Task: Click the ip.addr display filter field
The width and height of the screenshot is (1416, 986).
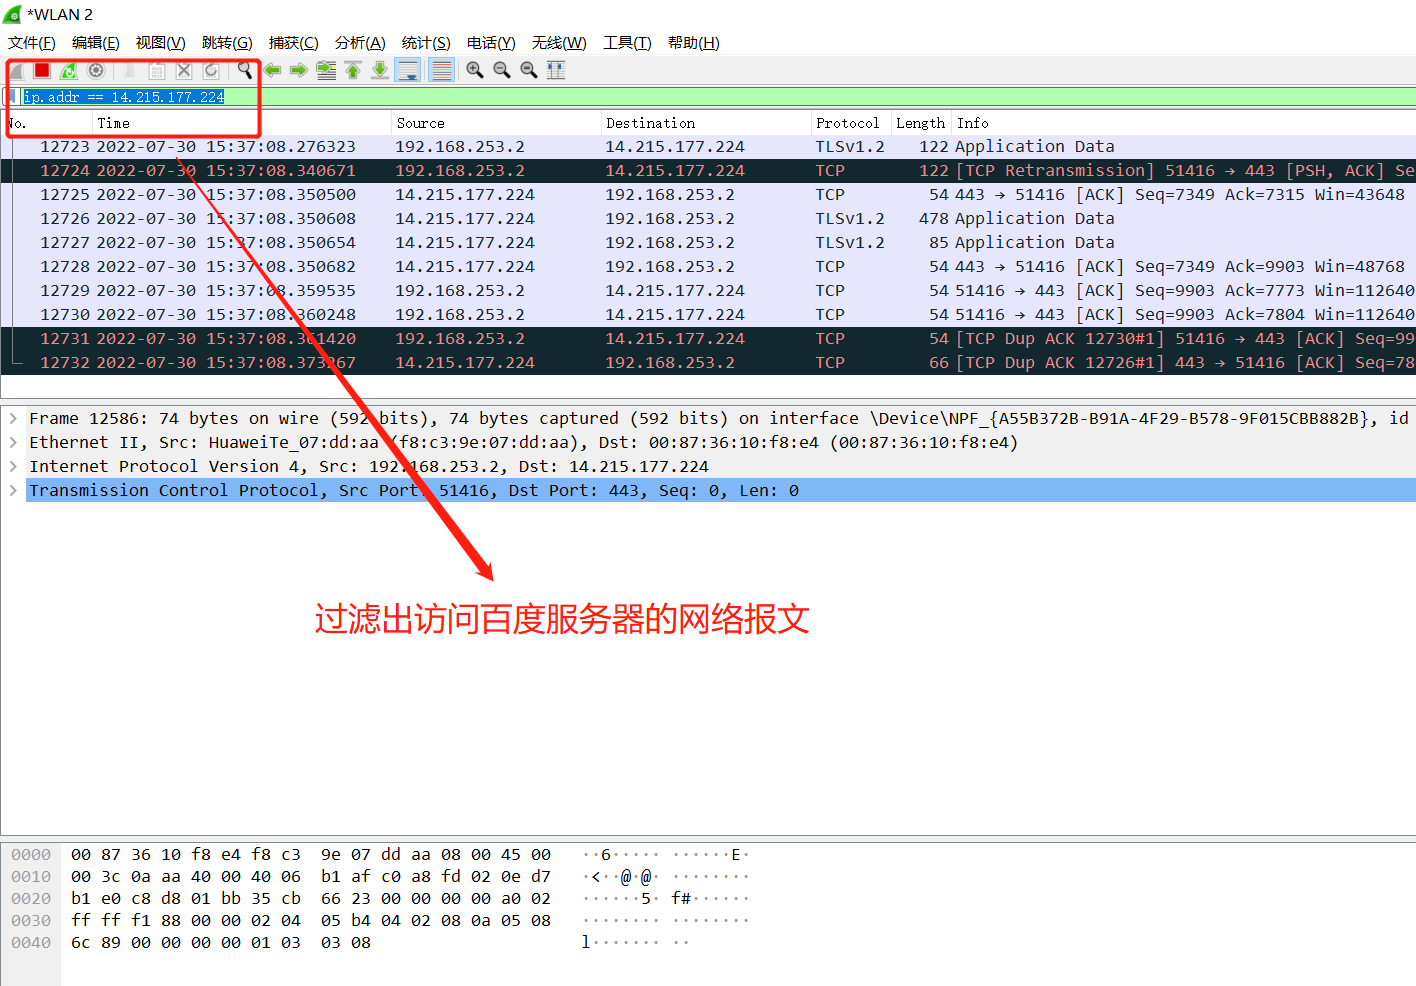Action: 716,97
